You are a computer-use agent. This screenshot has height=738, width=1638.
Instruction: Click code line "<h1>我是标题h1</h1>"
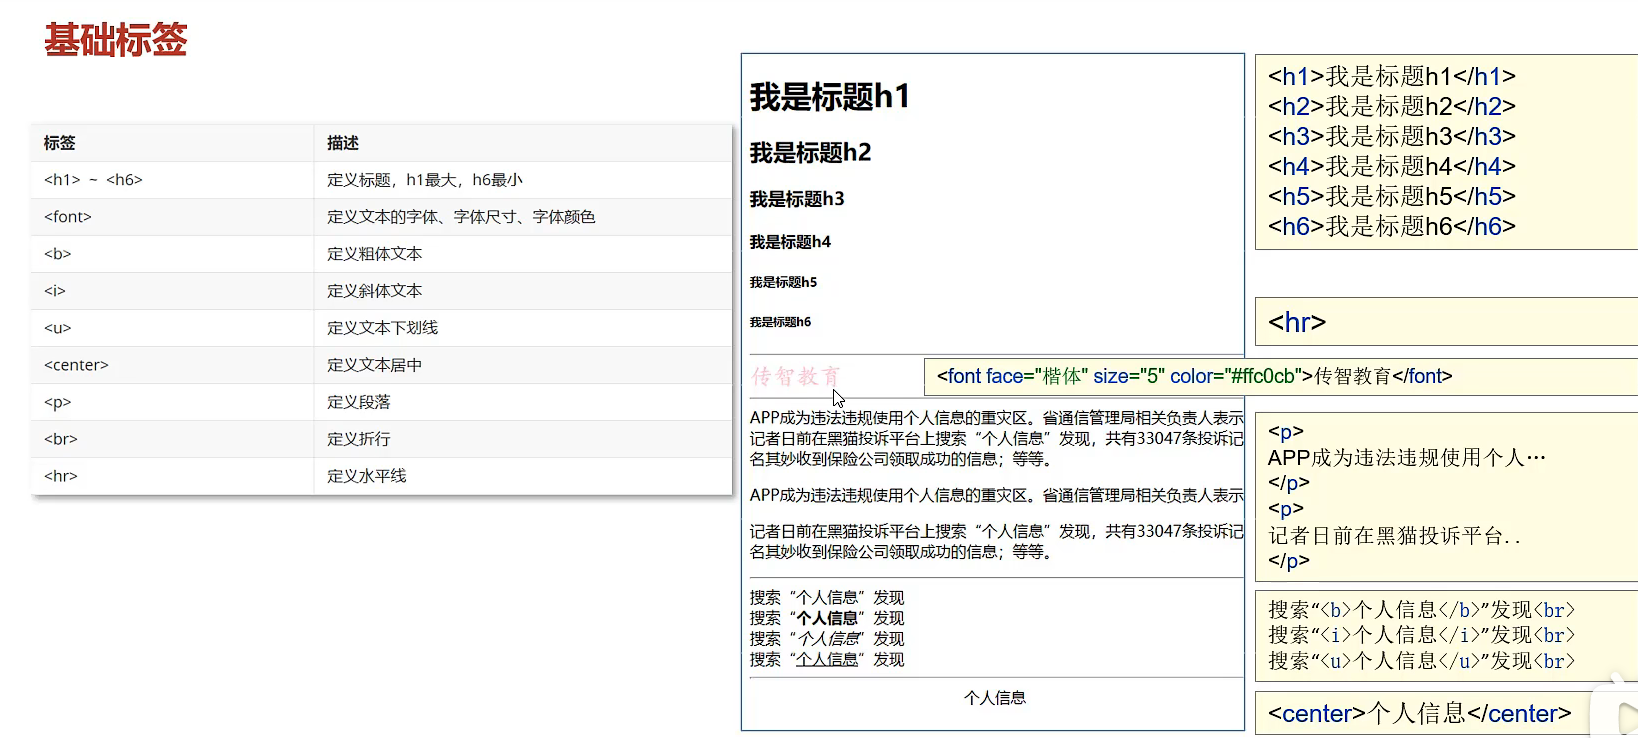coord(1392,76)
